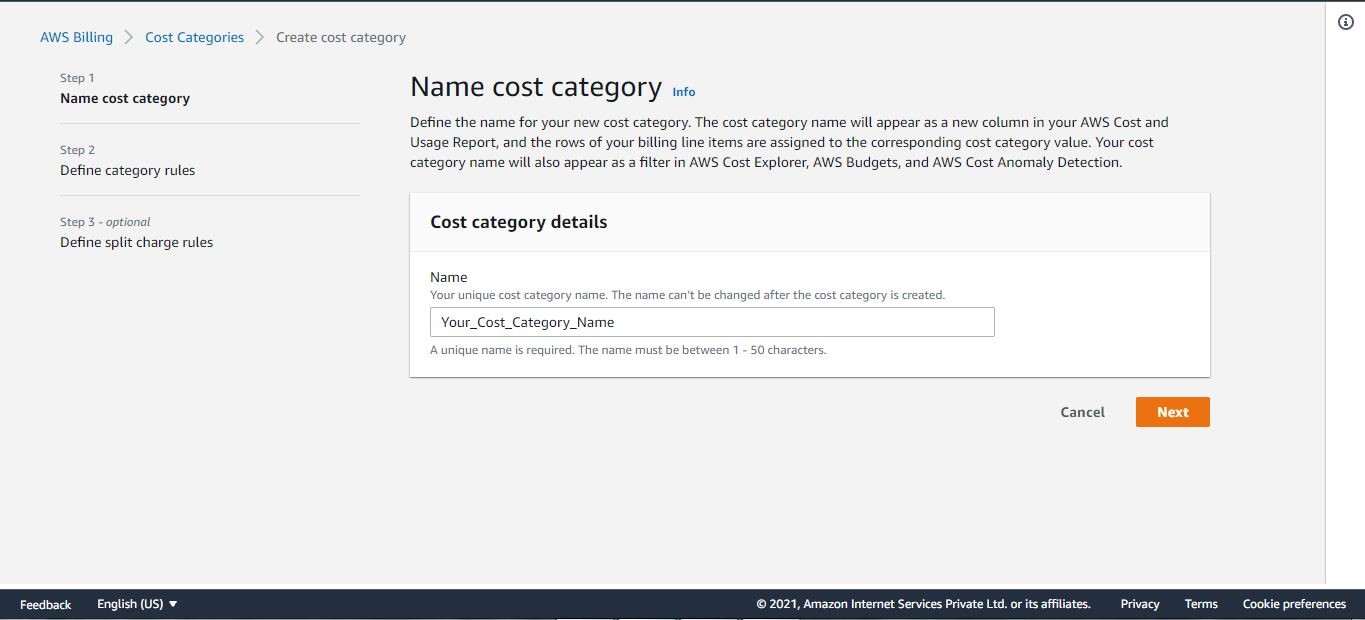Click the info icon in top-right corner
1365x620 pixels.
coord(1345,20)
